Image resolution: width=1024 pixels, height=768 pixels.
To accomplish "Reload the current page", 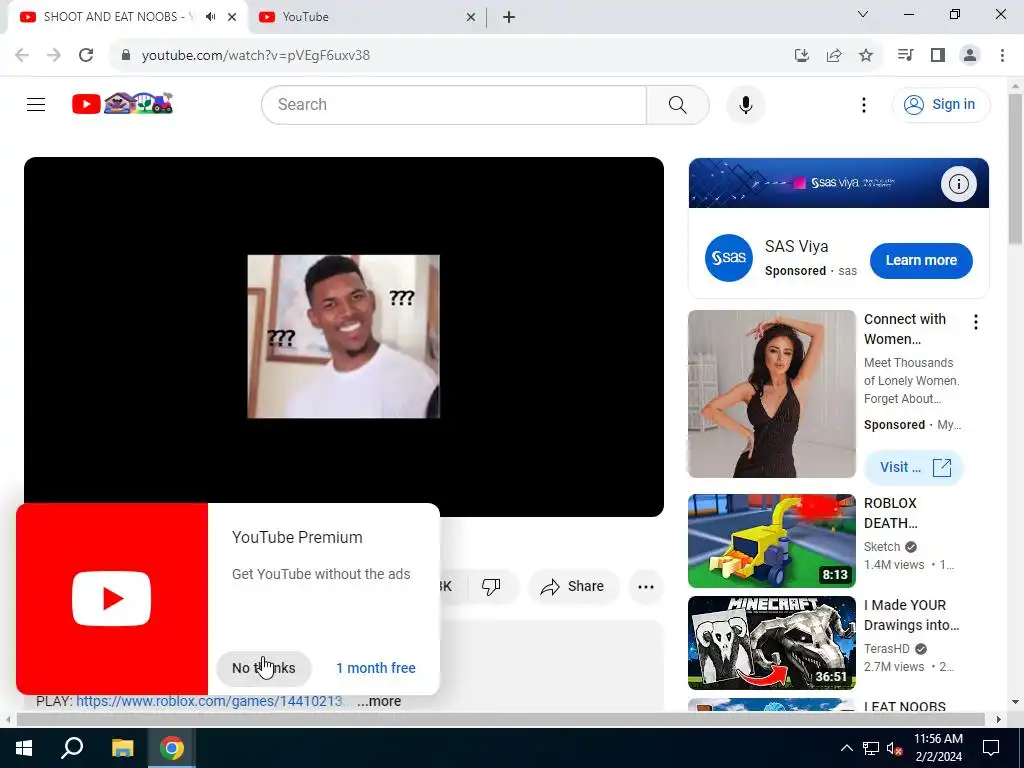I will pyautogui.click(x=86, y=55).
